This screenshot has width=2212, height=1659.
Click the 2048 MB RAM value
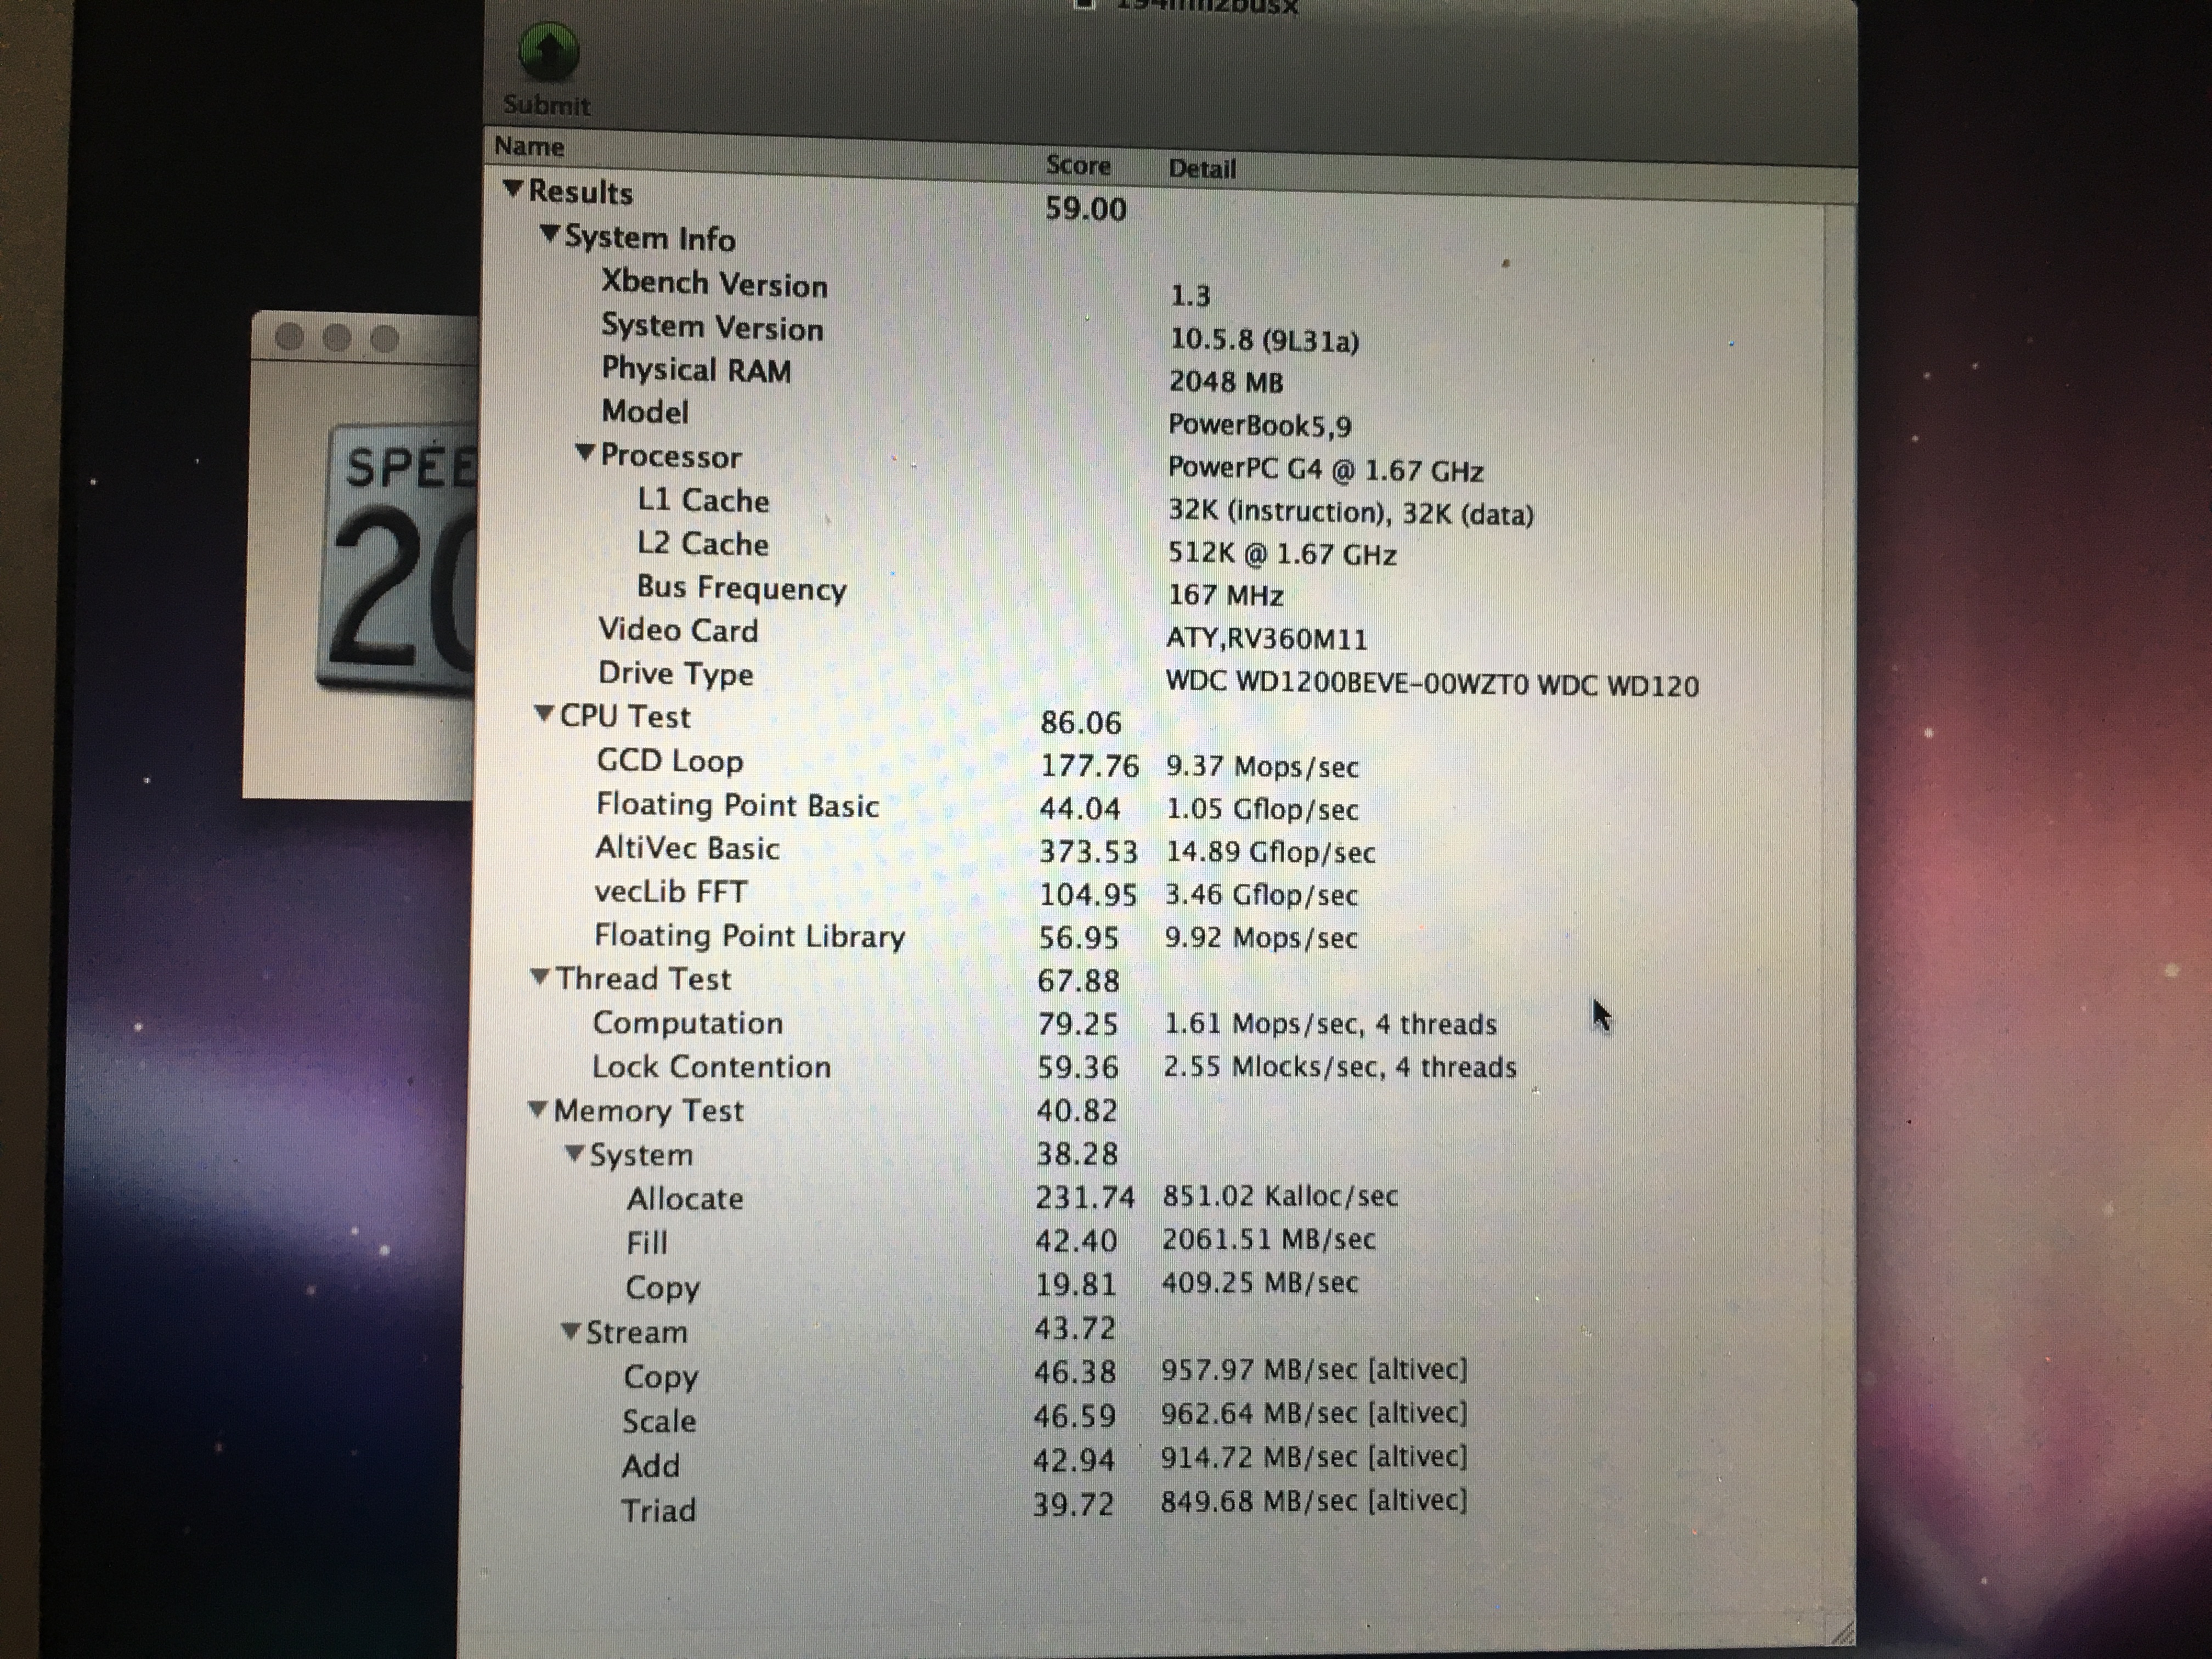coord(1226,382)
